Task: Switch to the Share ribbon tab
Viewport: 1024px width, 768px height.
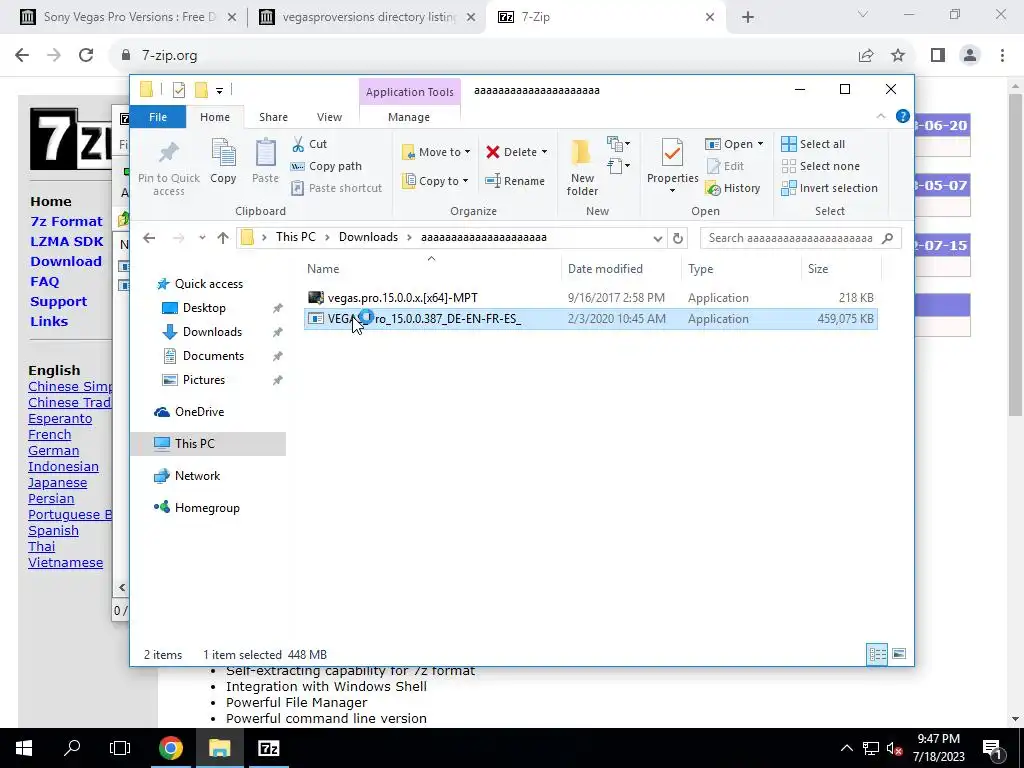Action: point(273,117)
